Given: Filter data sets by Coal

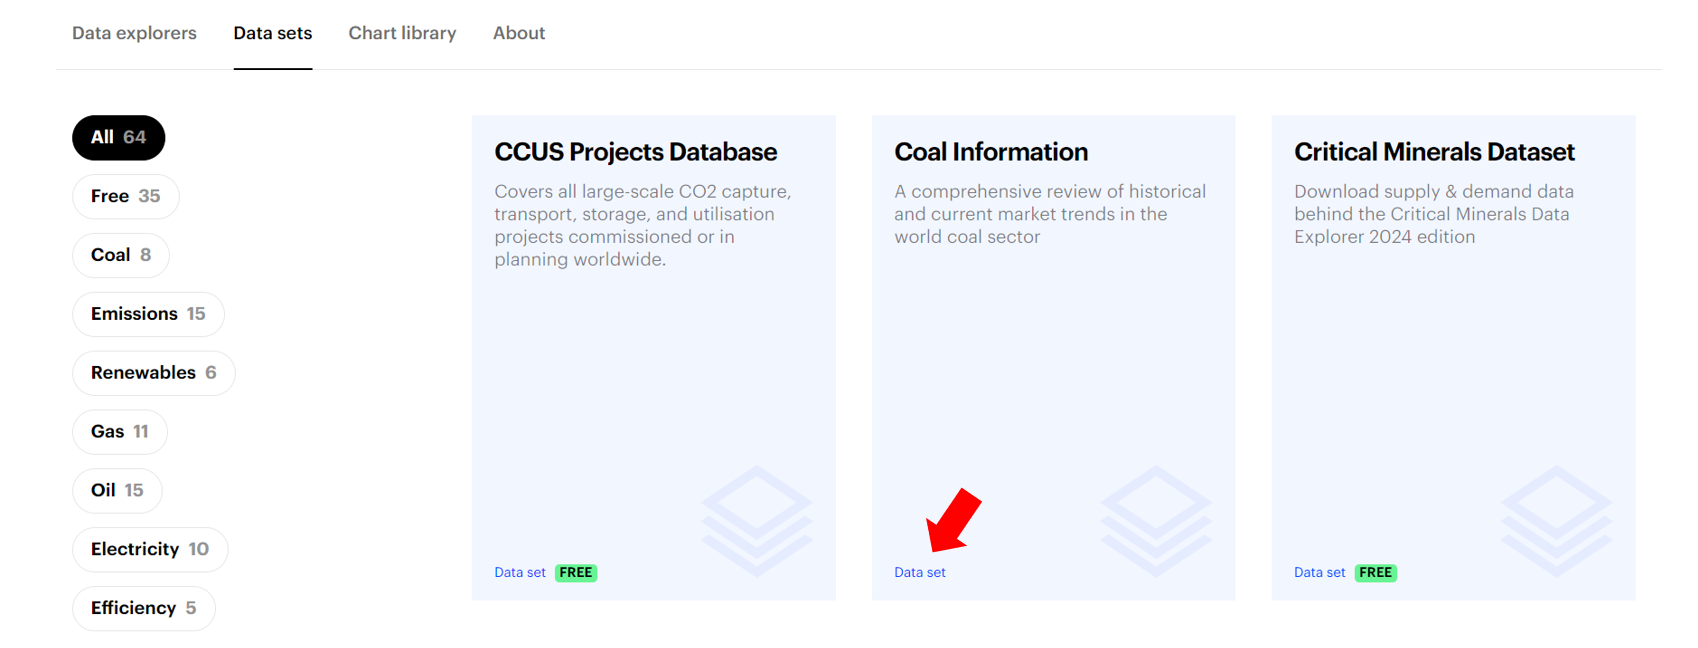Looking at the screenshot, I should pos(120,255).
